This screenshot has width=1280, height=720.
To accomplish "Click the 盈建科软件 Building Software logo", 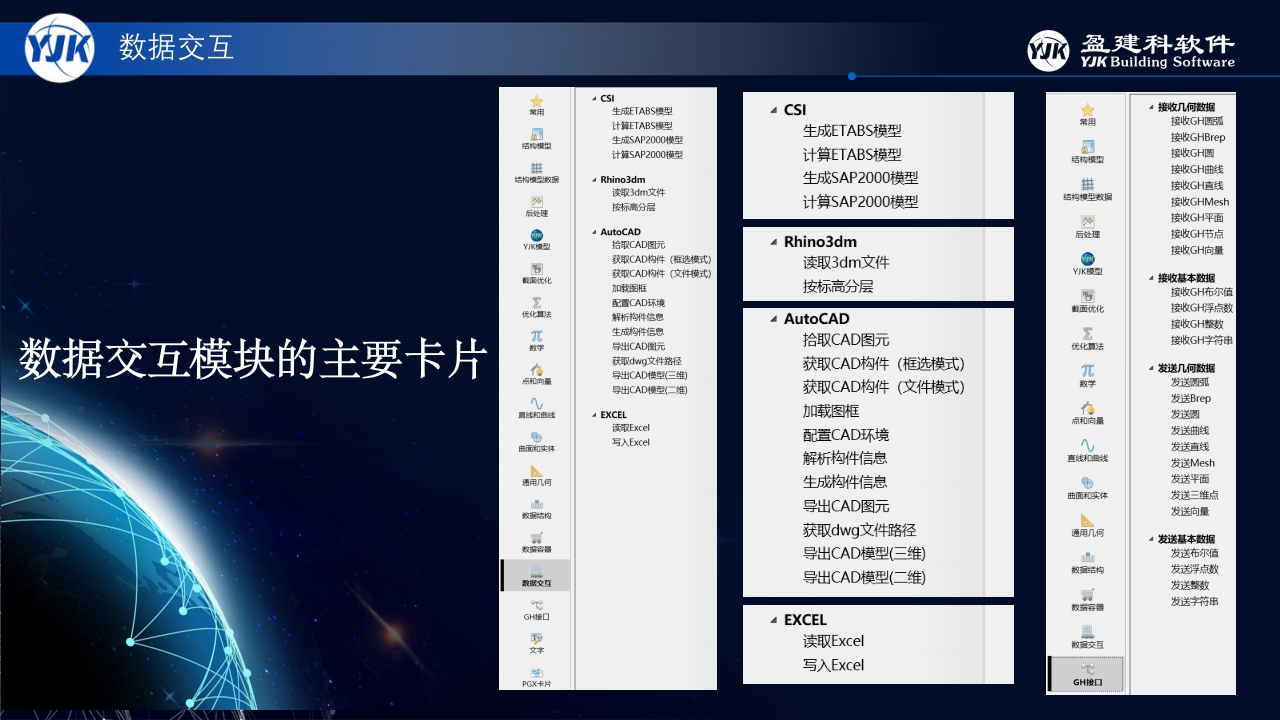I will click(1131, 50).
